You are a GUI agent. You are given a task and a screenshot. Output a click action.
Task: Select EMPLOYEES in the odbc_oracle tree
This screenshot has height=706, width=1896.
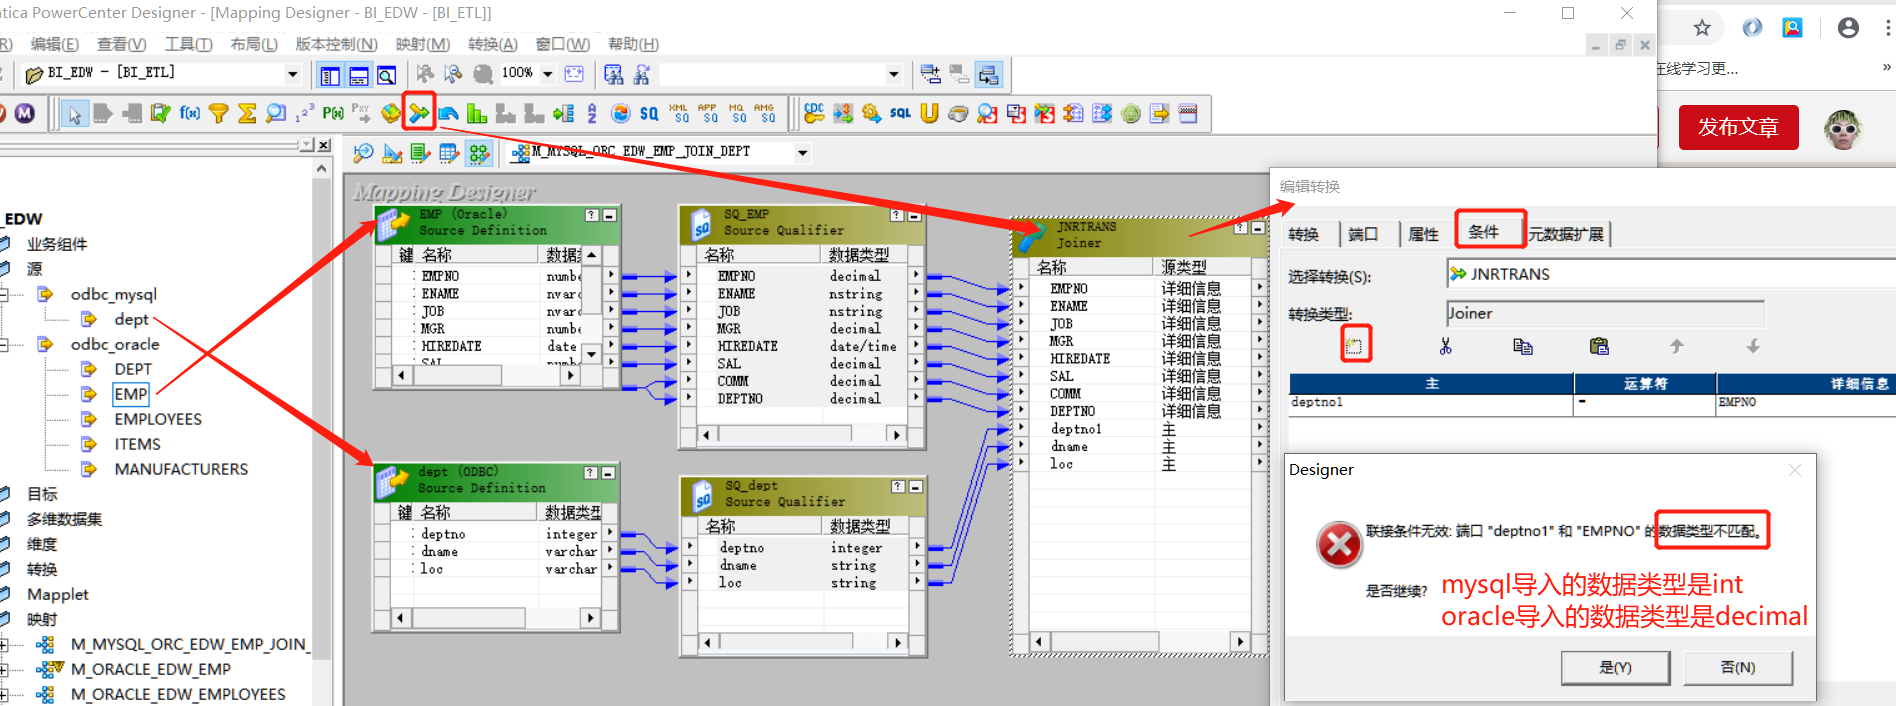tap(158, 419)
